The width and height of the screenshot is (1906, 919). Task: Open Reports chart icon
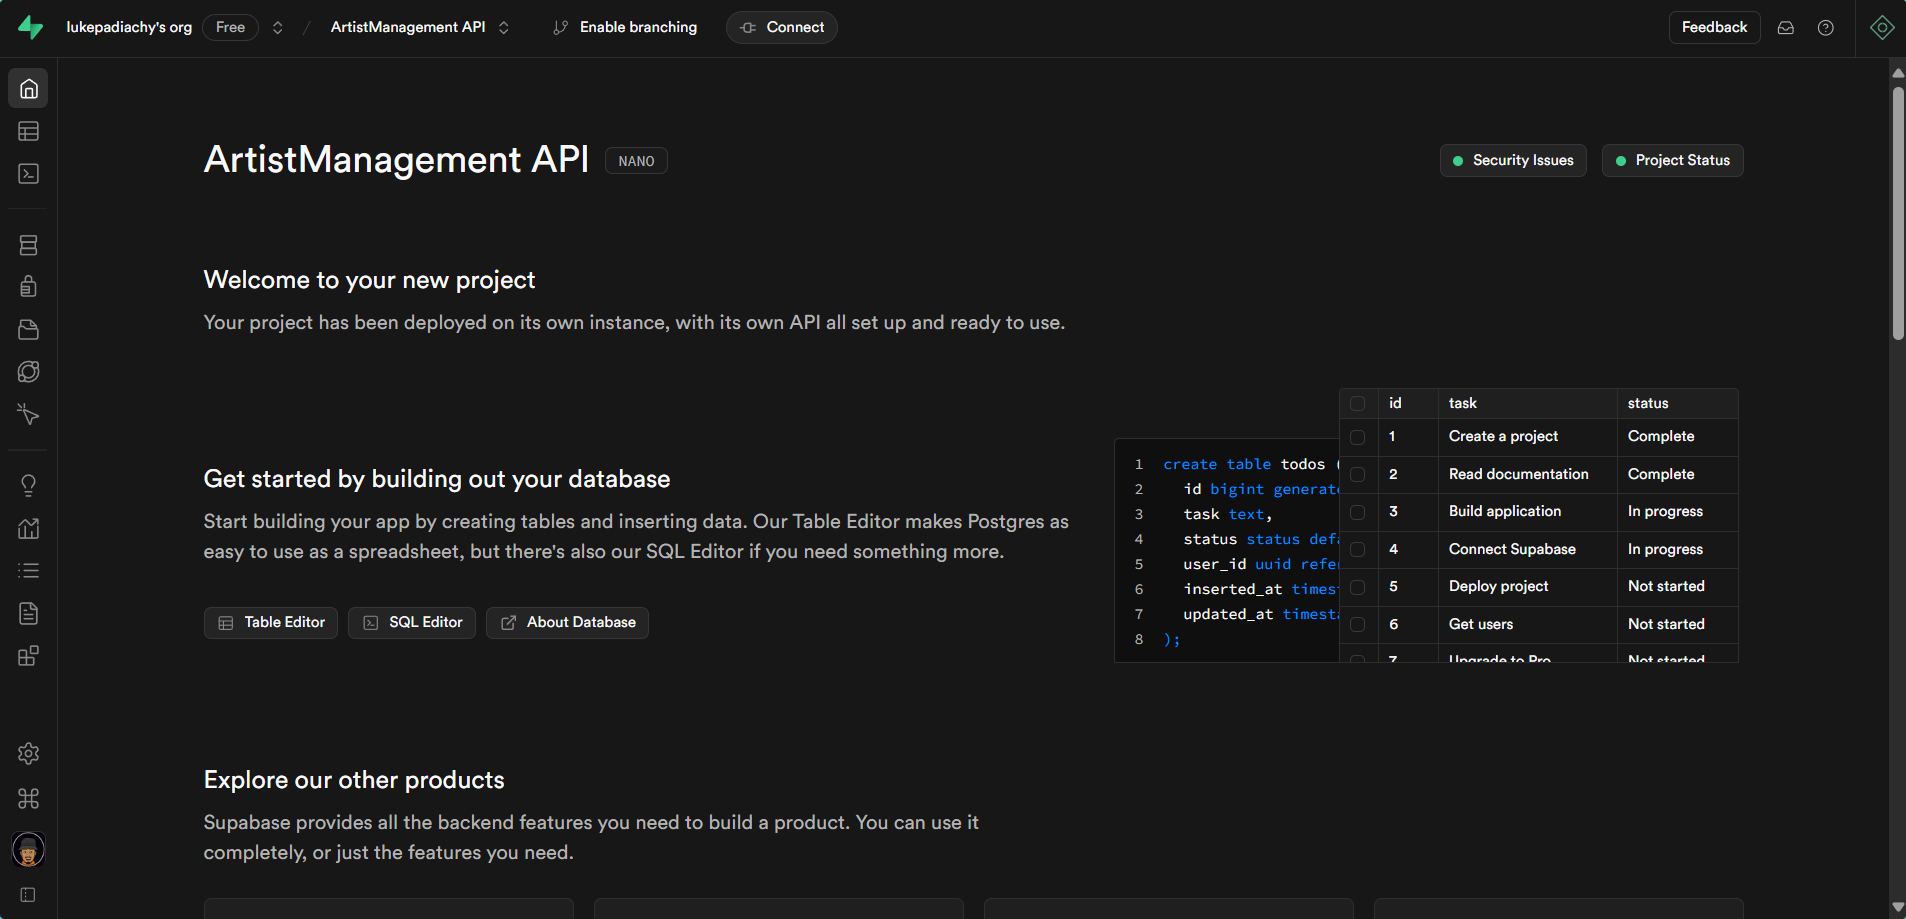pos(29,528)
